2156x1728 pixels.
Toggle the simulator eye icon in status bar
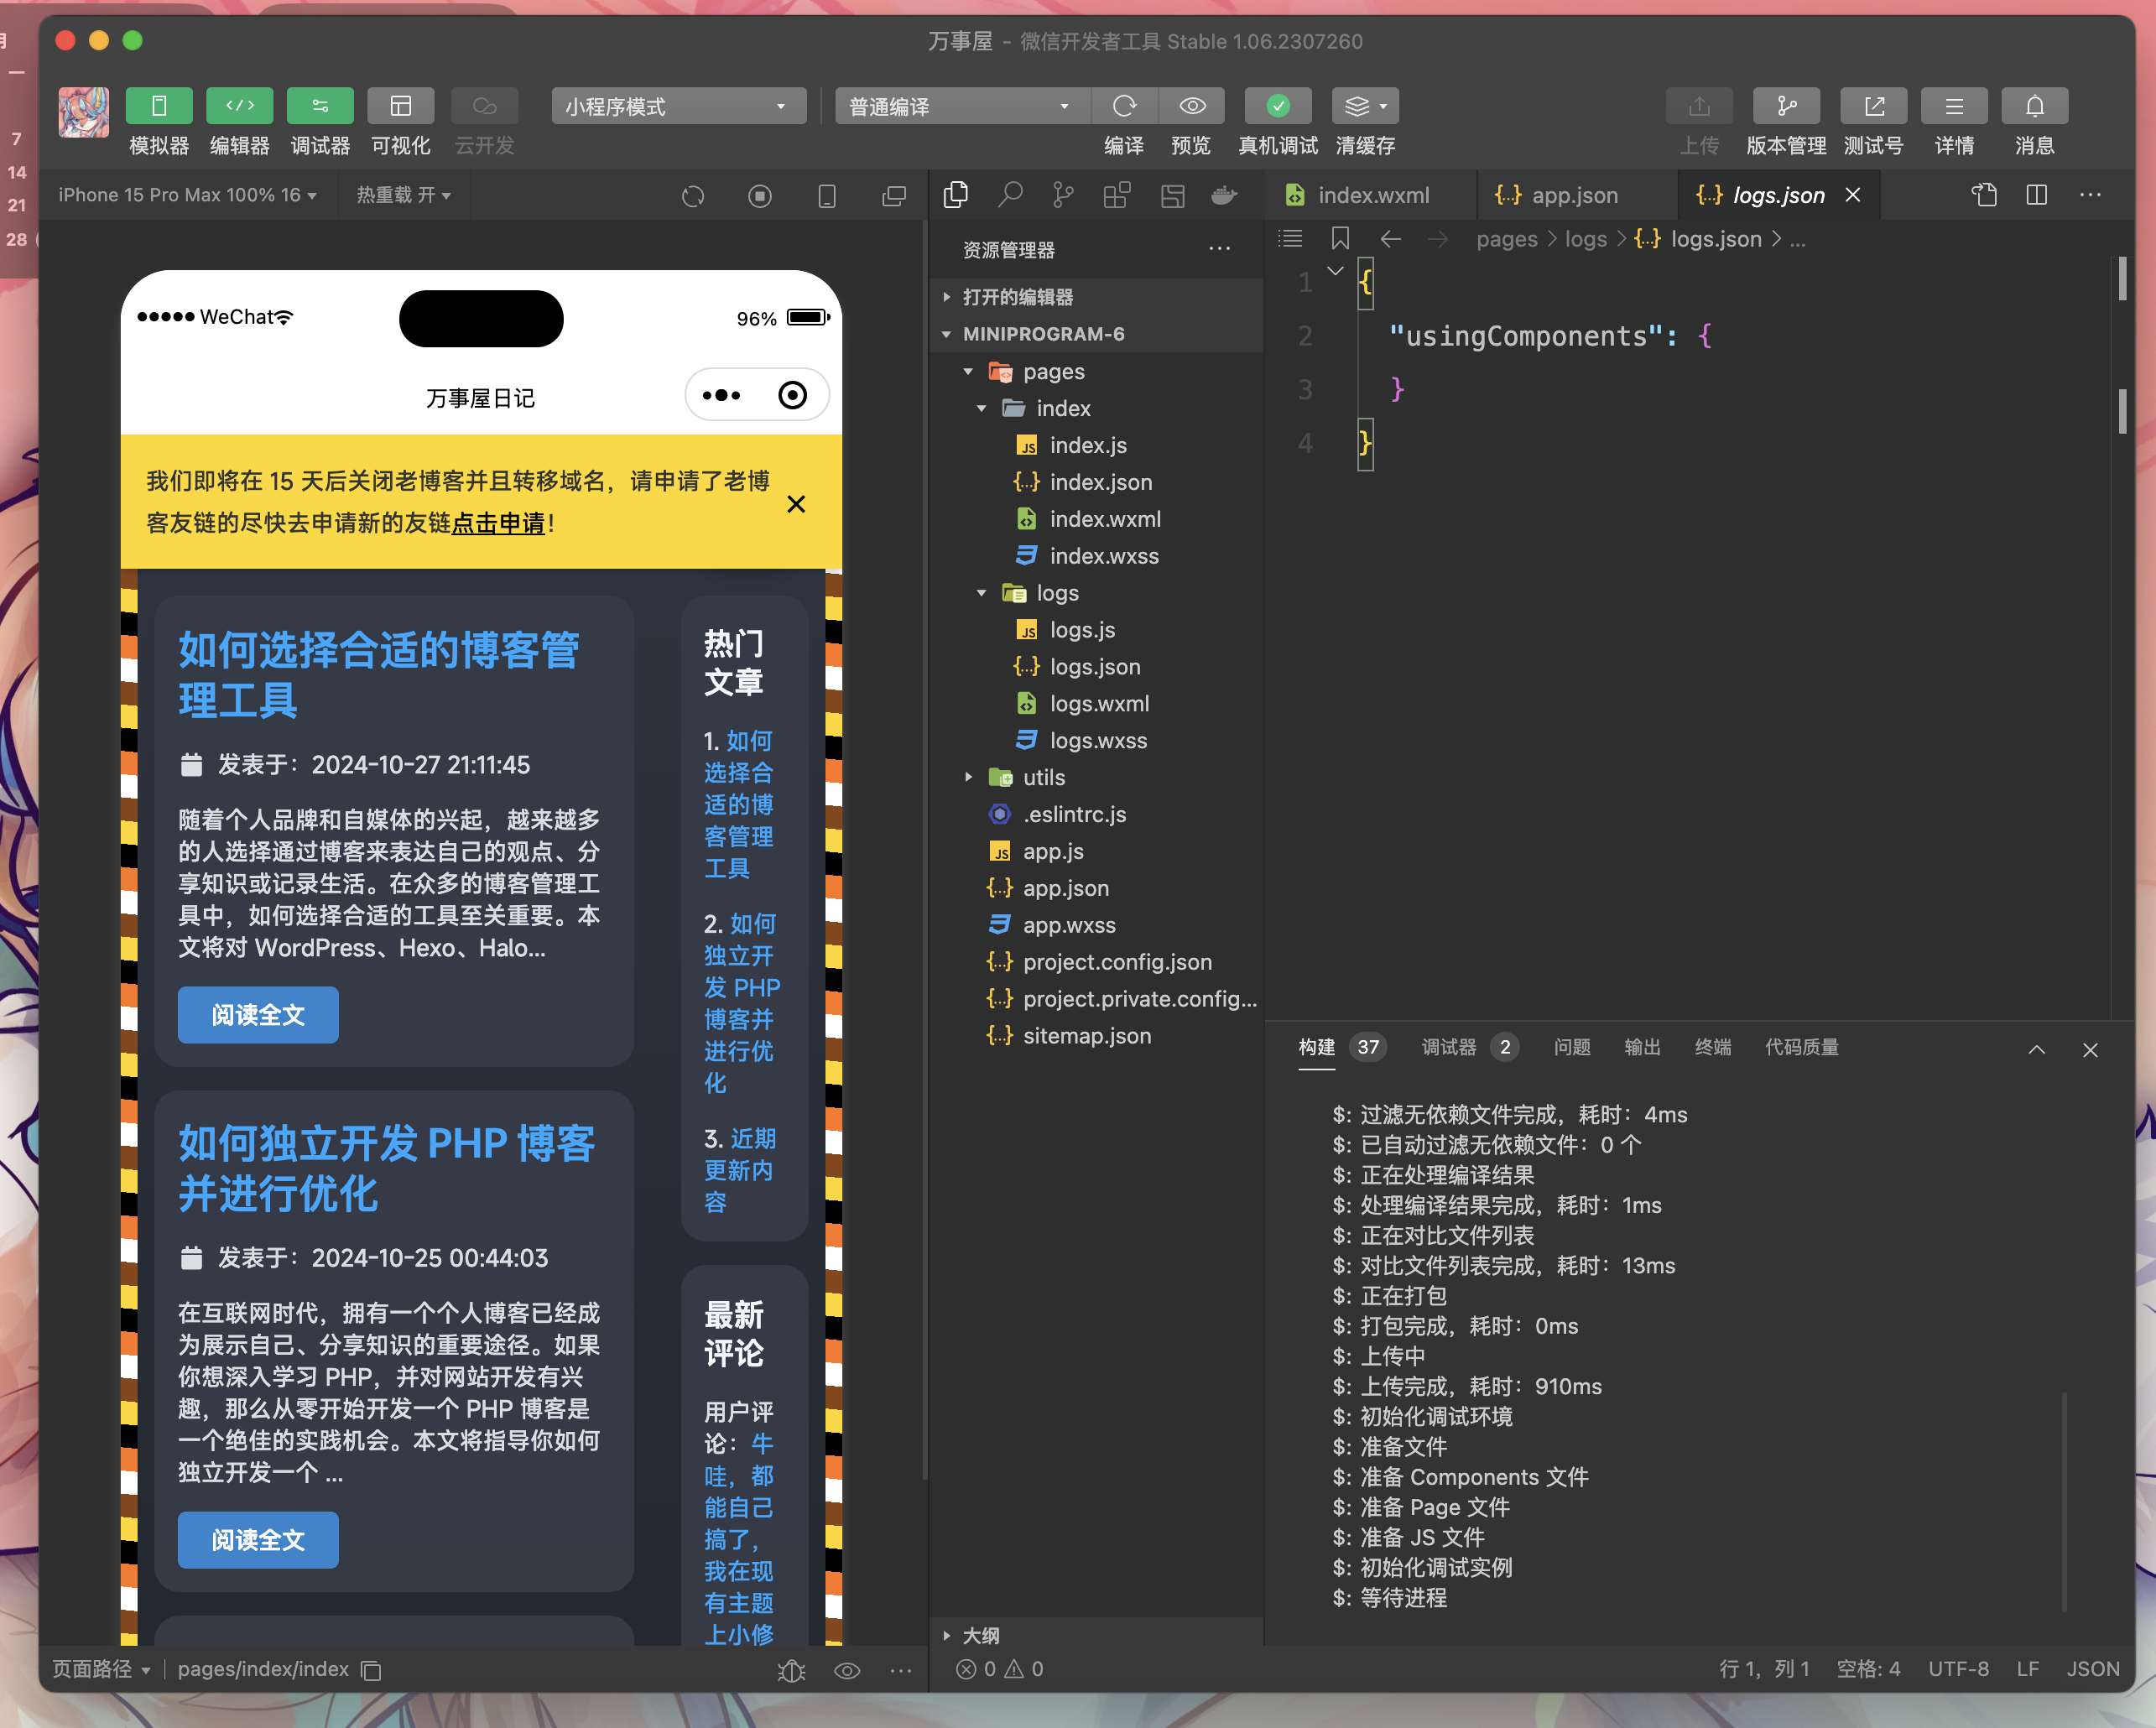(847, 1670)
